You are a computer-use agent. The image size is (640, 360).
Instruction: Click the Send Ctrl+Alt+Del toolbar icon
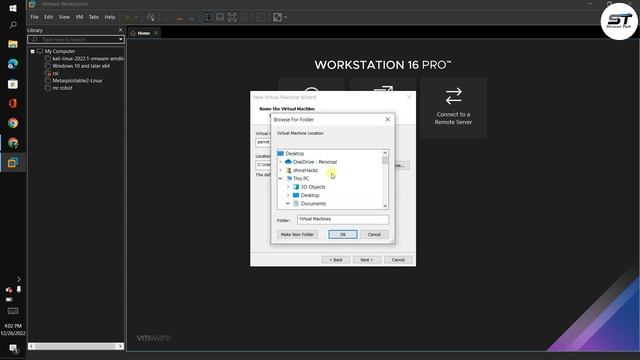pos(151,17)
